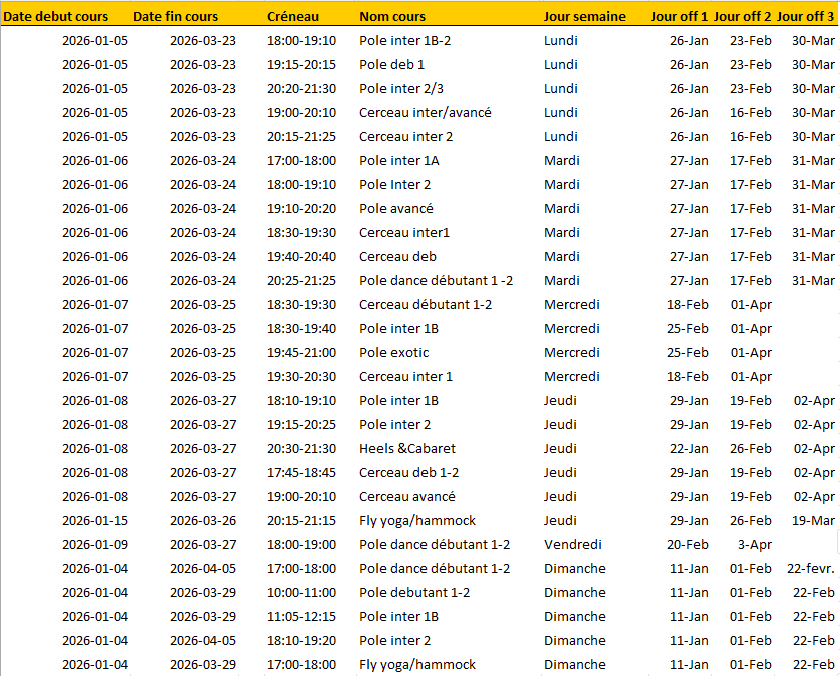Click the 'Pole avancé' course name cell
This screenshot has height=676, width=840.
(396, 208)
